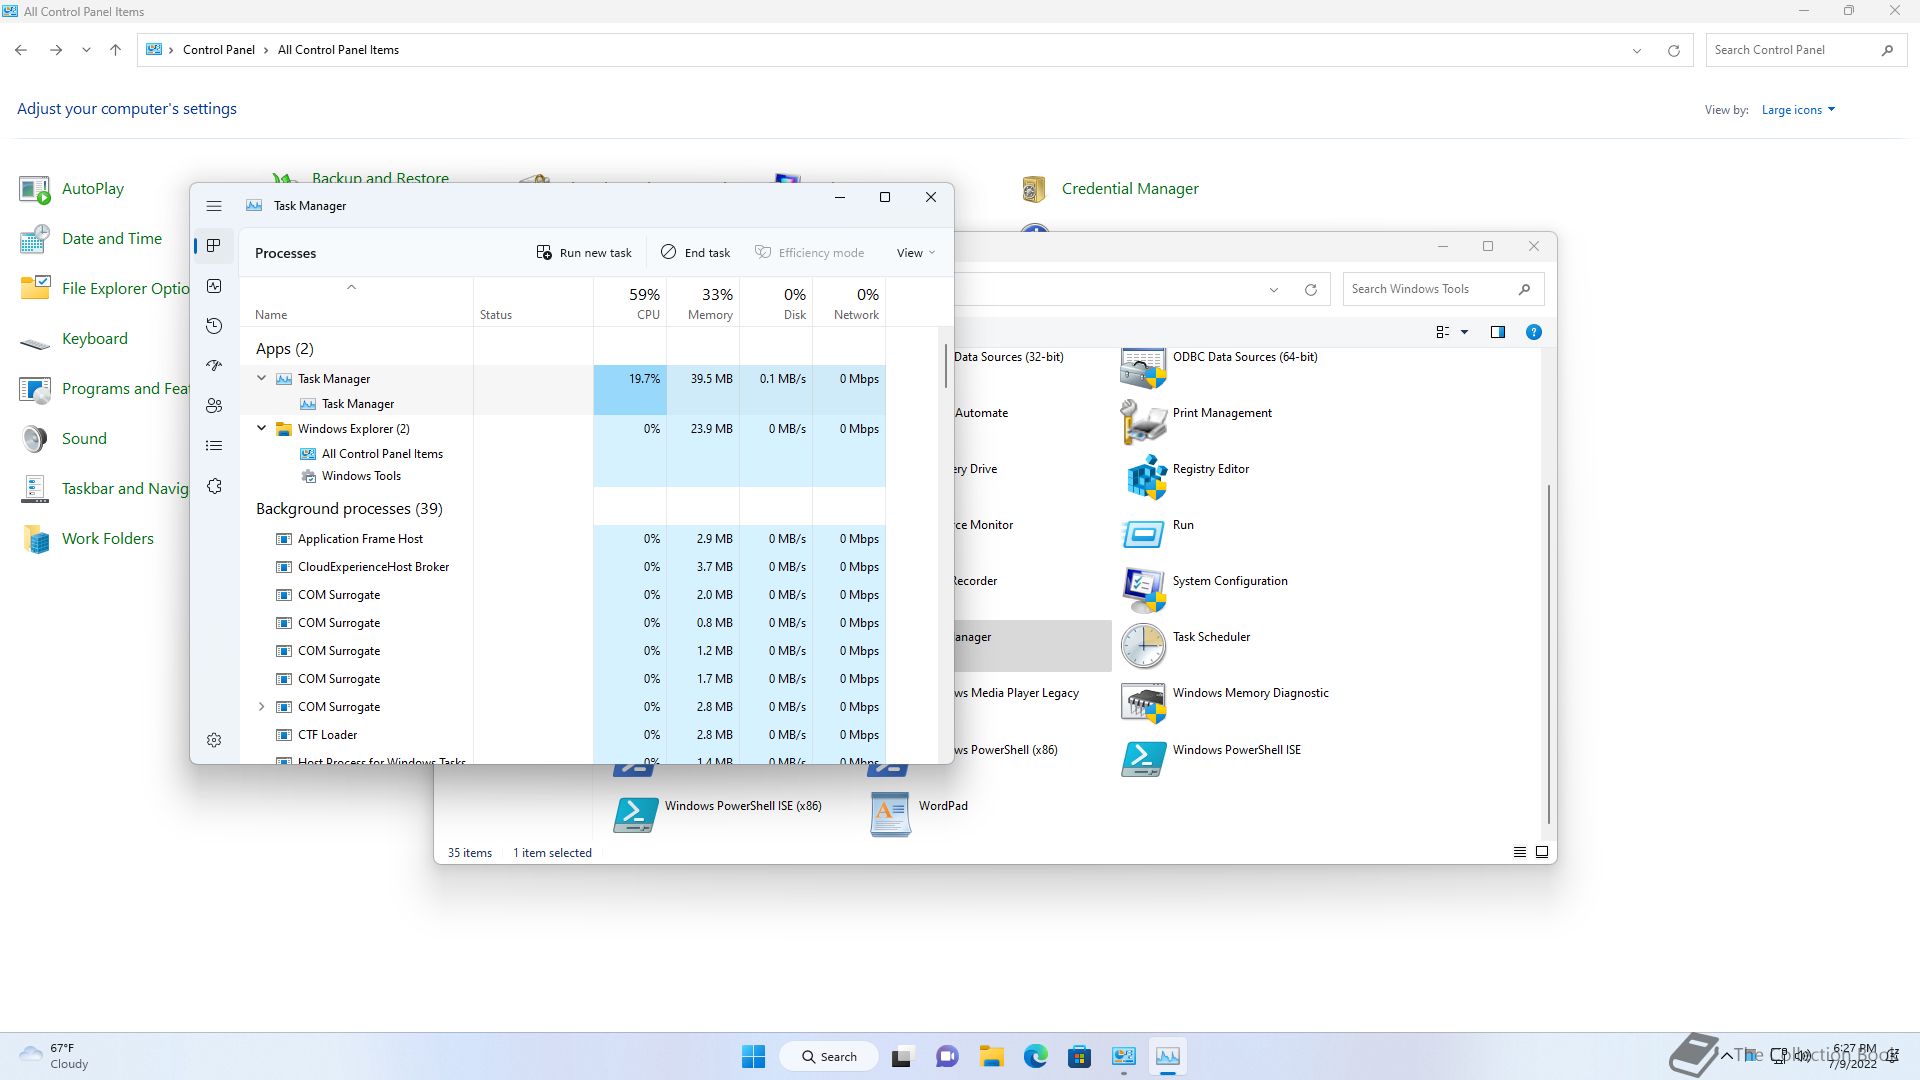Refresh the Control Panel address bar

click(1673, 50)
